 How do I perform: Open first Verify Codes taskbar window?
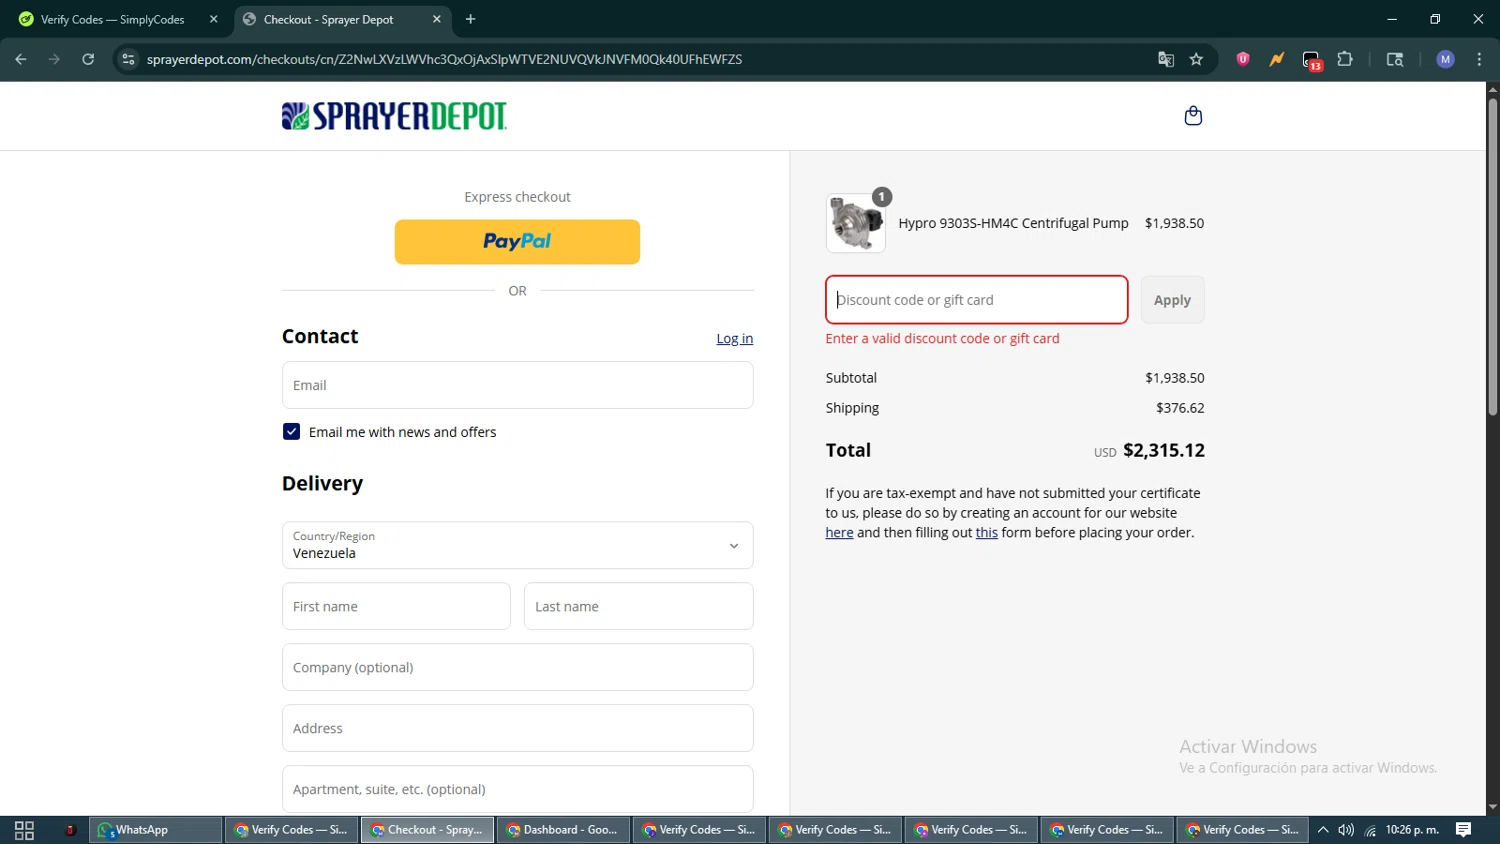click(x=291, y=830)
